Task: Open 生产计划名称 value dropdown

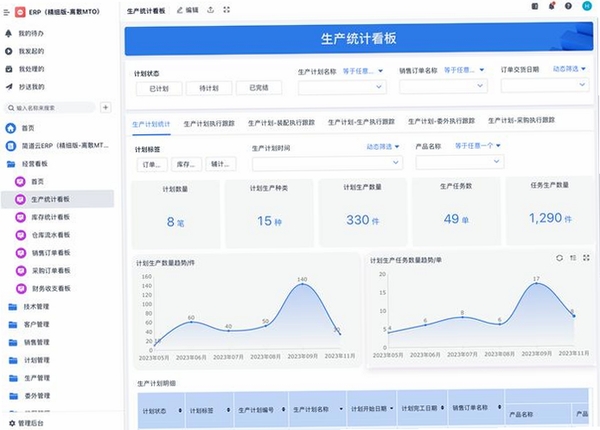Action: click(342, 87)
